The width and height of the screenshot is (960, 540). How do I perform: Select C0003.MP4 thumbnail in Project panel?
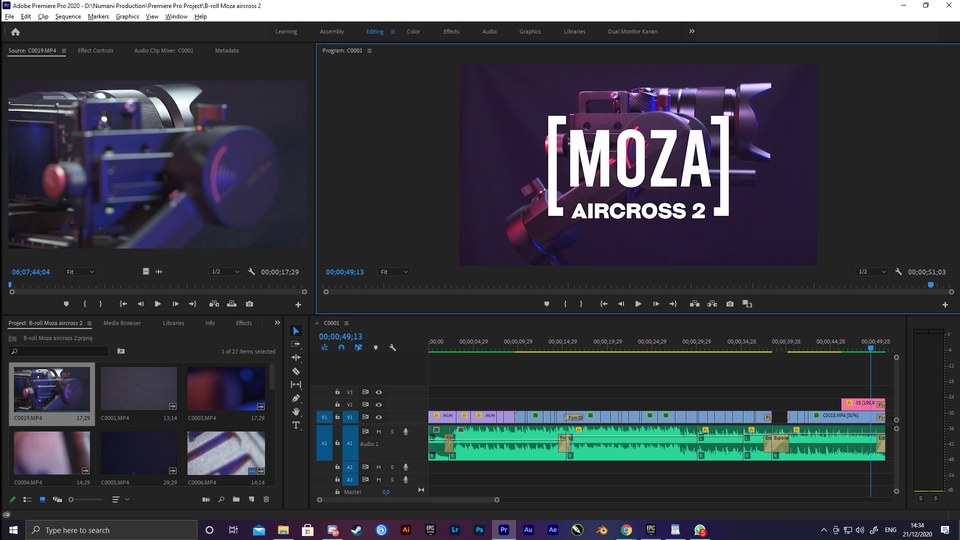pos(226,389)
